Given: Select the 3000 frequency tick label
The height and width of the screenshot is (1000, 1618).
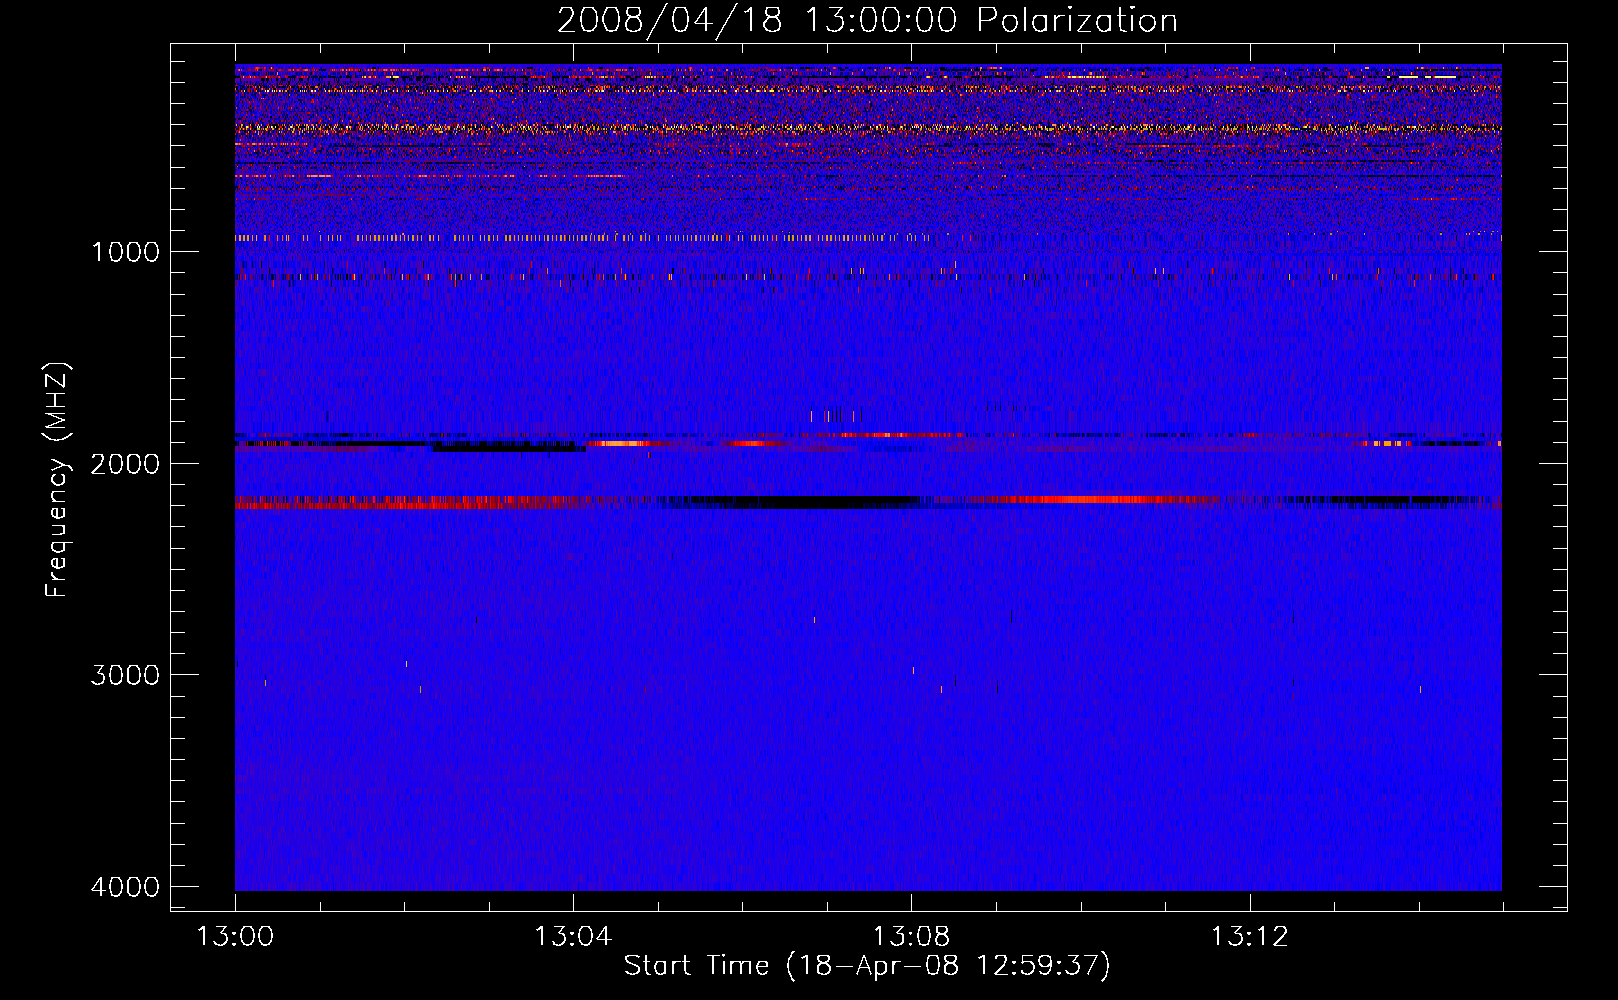Looking at the screenshot, I should (x=125, y=675).
